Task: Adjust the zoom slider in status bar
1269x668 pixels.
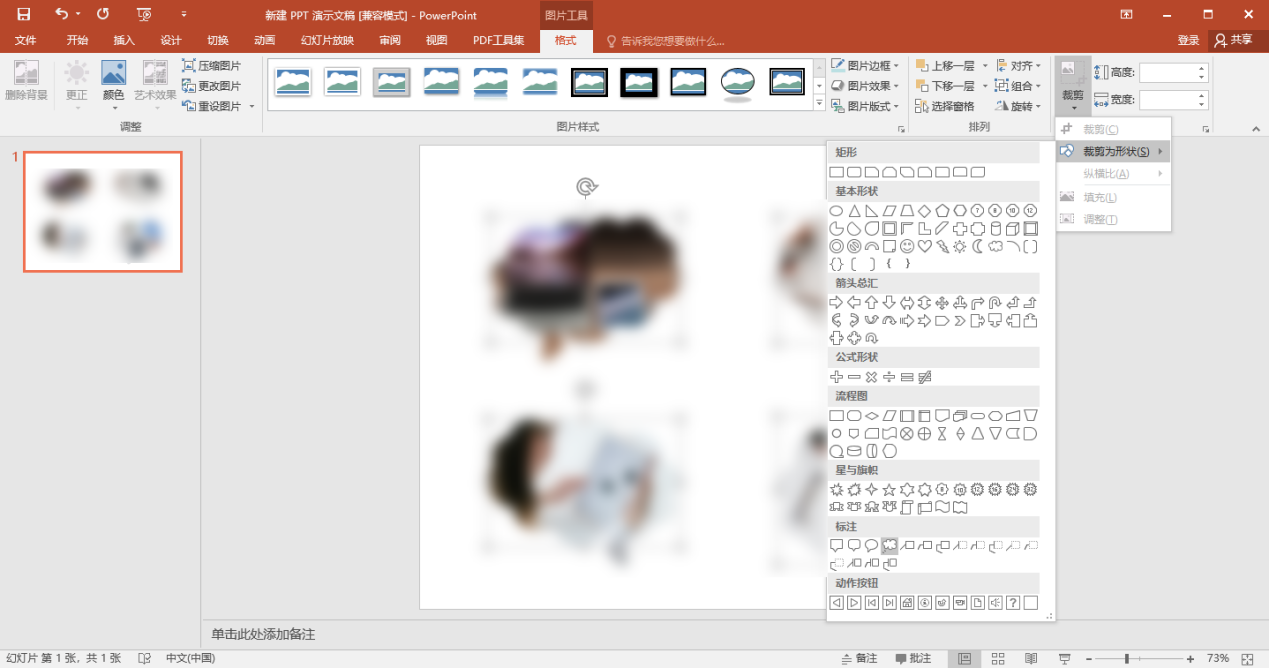Action: click(x=1127, y=658)
